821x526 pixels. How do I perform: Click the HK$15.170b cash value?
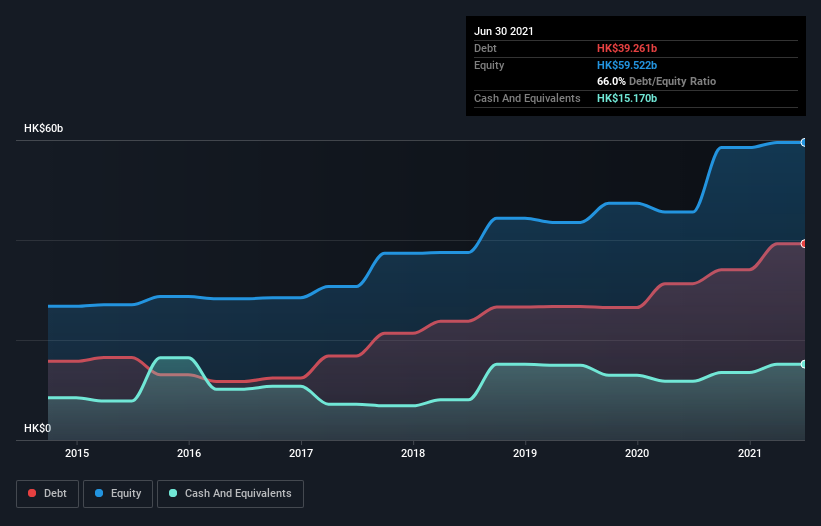(627, 98)
